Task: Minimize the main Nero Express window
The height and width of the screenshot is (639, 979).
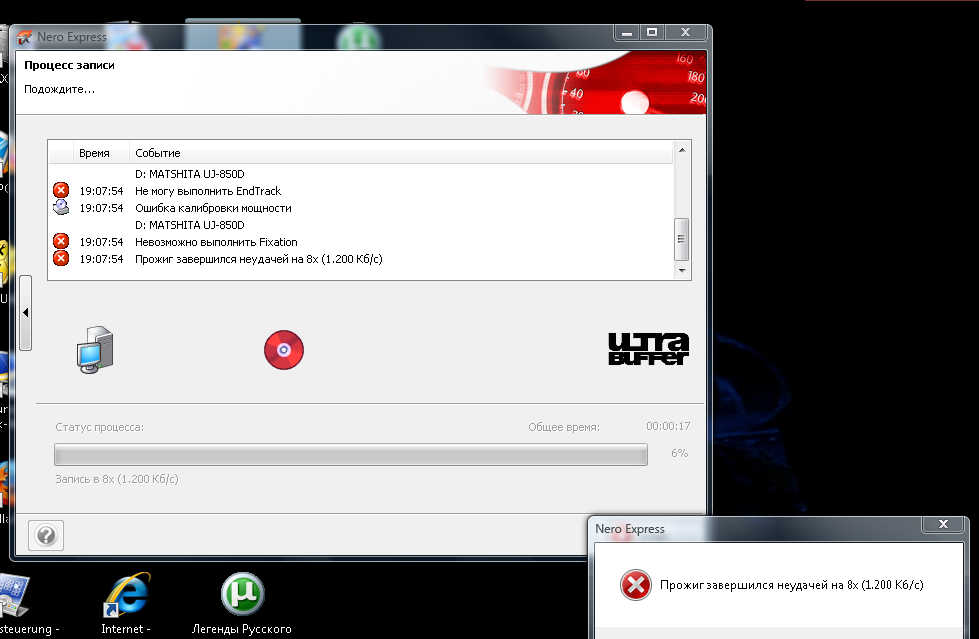Action: [627, 32]
